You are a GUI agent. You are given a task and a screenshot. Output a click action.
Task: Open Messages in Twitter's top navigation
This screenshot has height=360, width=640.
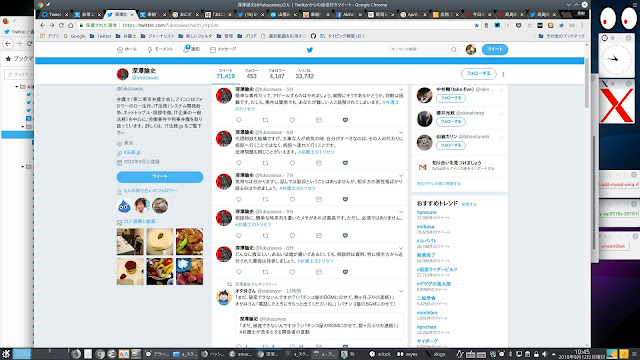[x=223, y=49]
